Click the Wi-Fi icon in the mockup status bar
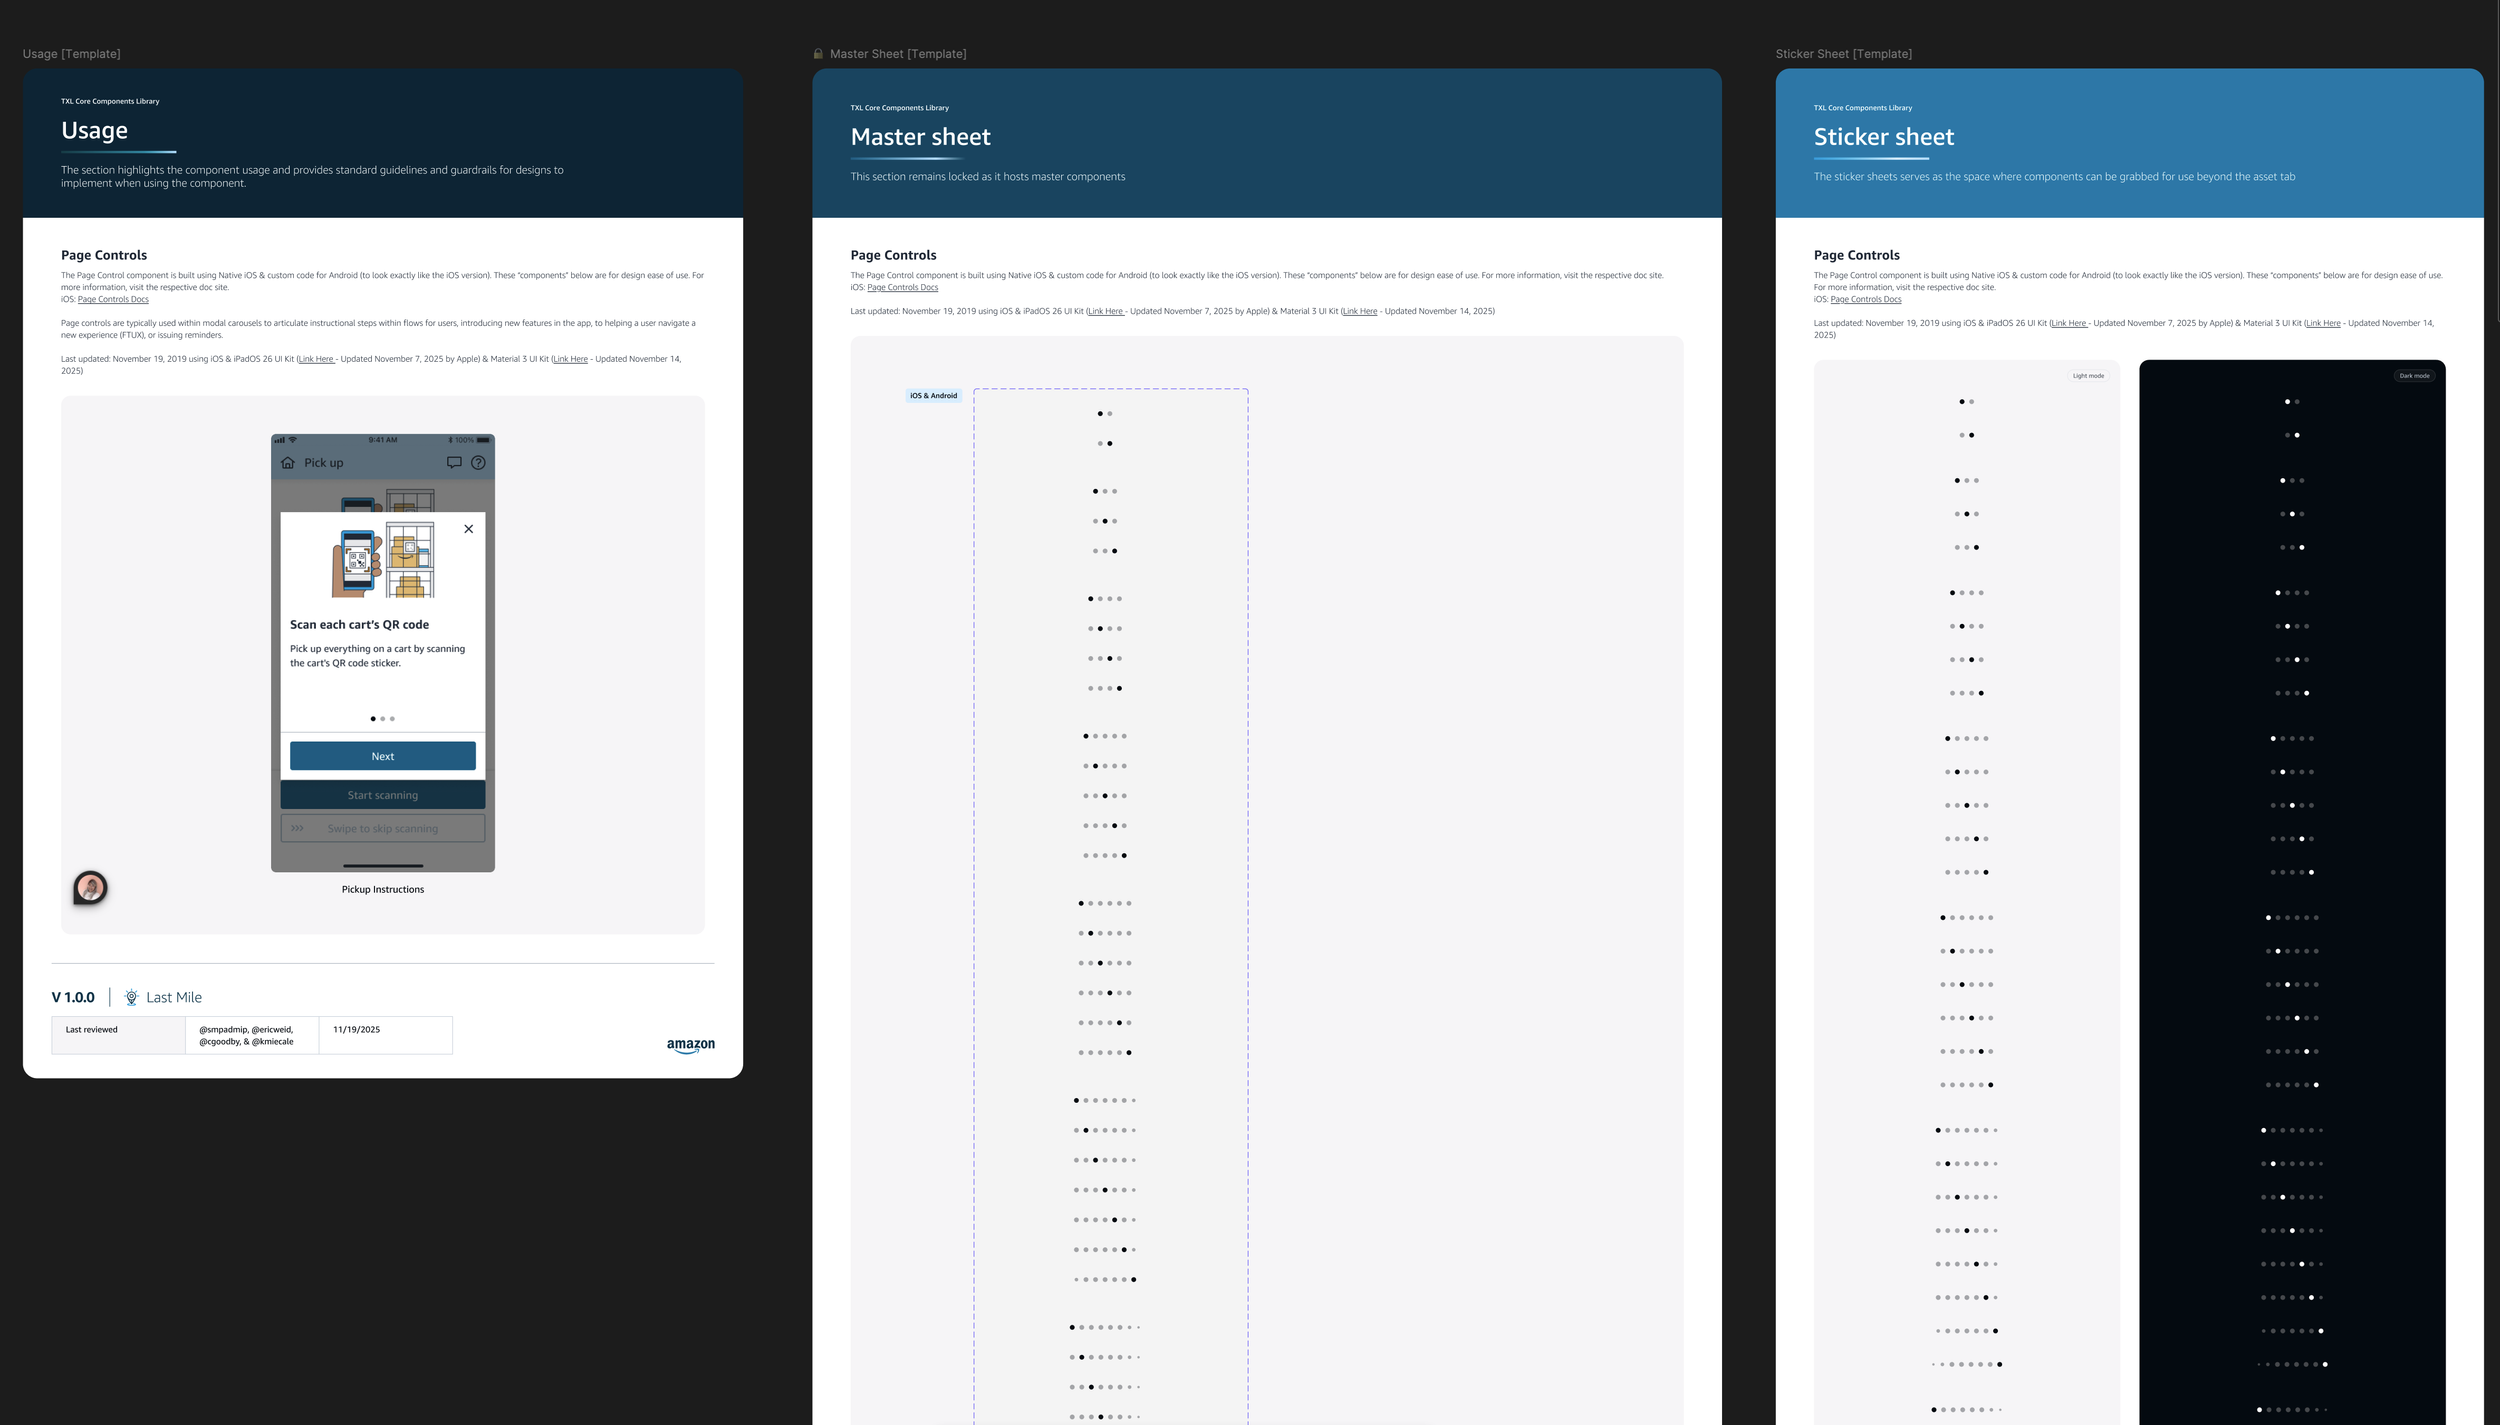The height and width of the screenshot is (1425, 2500). 293,440
